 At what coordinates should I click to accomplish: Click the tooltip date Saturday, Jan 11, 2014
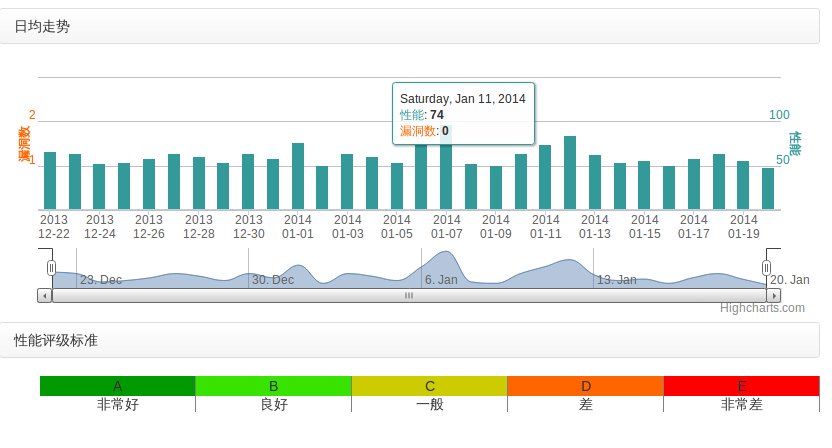coord(463,99)
